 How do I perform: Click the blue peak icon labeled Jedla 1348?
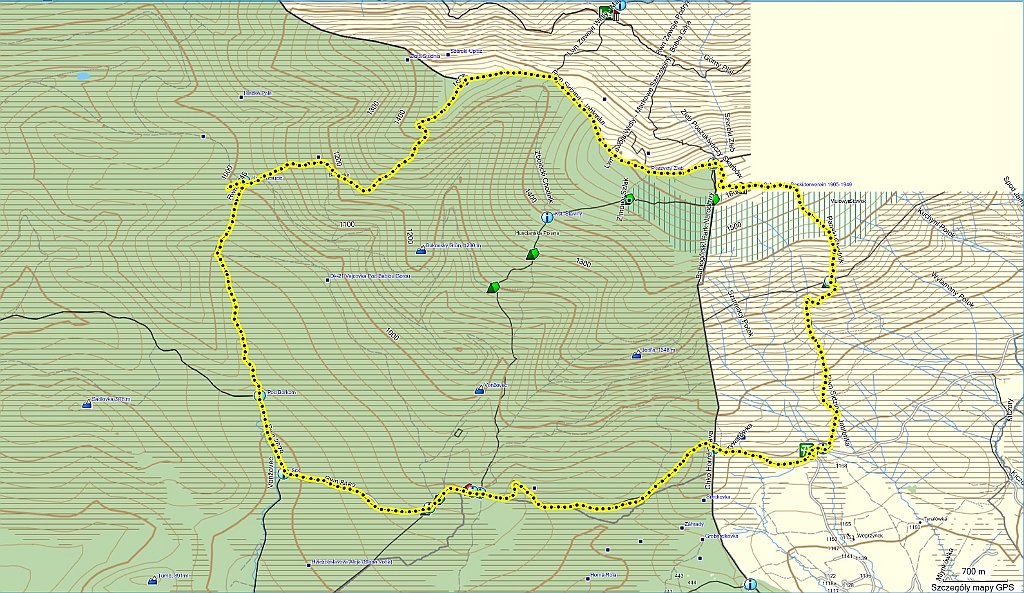pos(637,356)
